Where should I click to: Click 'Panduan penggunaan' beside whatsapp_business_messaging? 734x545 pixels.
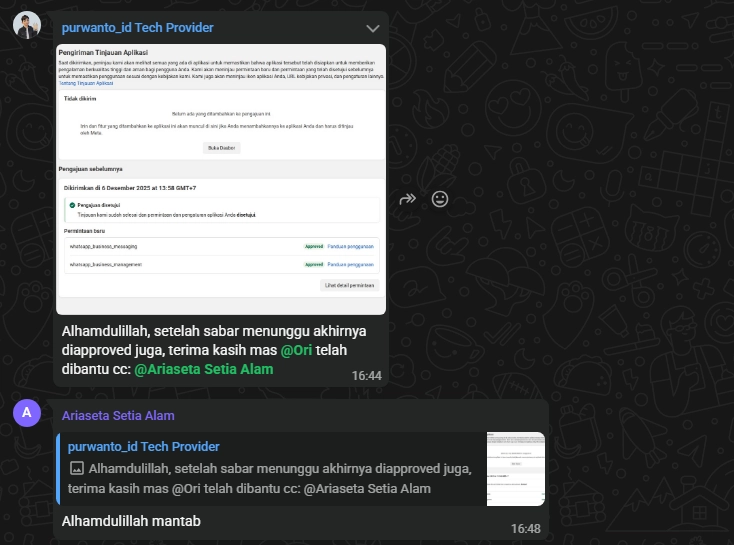351,246
